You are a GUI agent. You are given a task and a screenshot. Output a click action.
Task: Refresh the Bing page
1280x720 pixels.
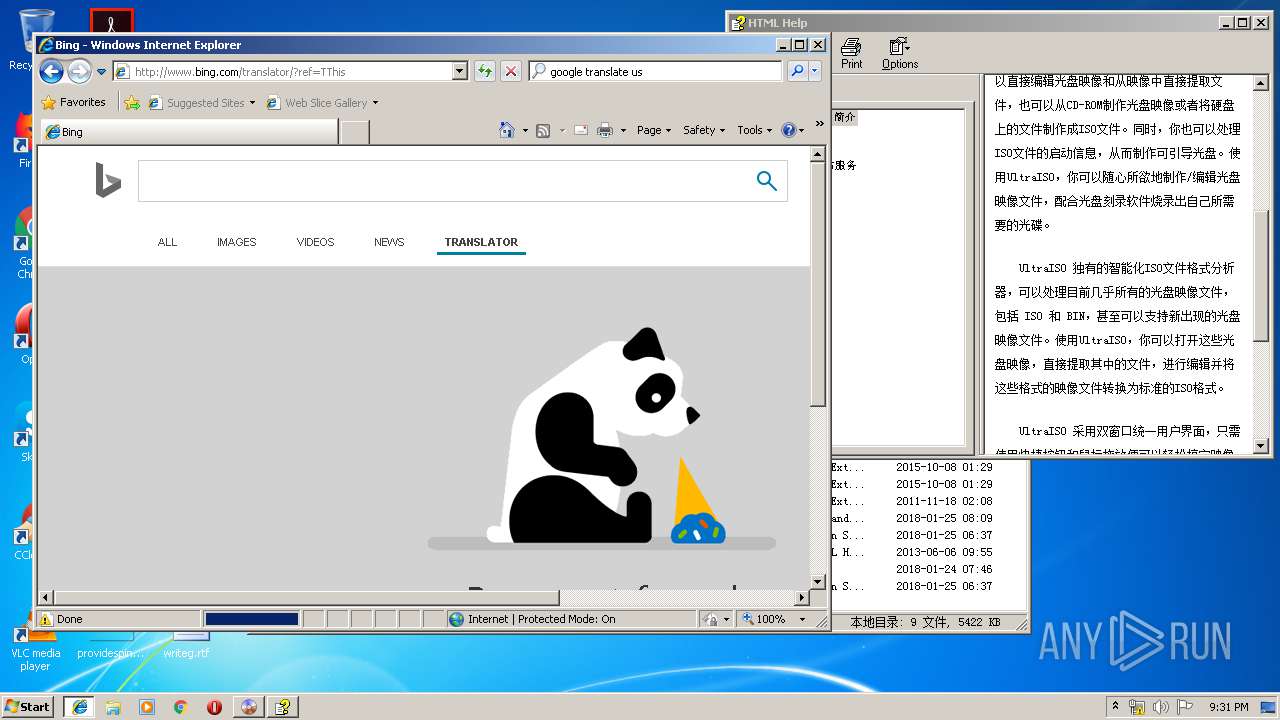point(484,71)
